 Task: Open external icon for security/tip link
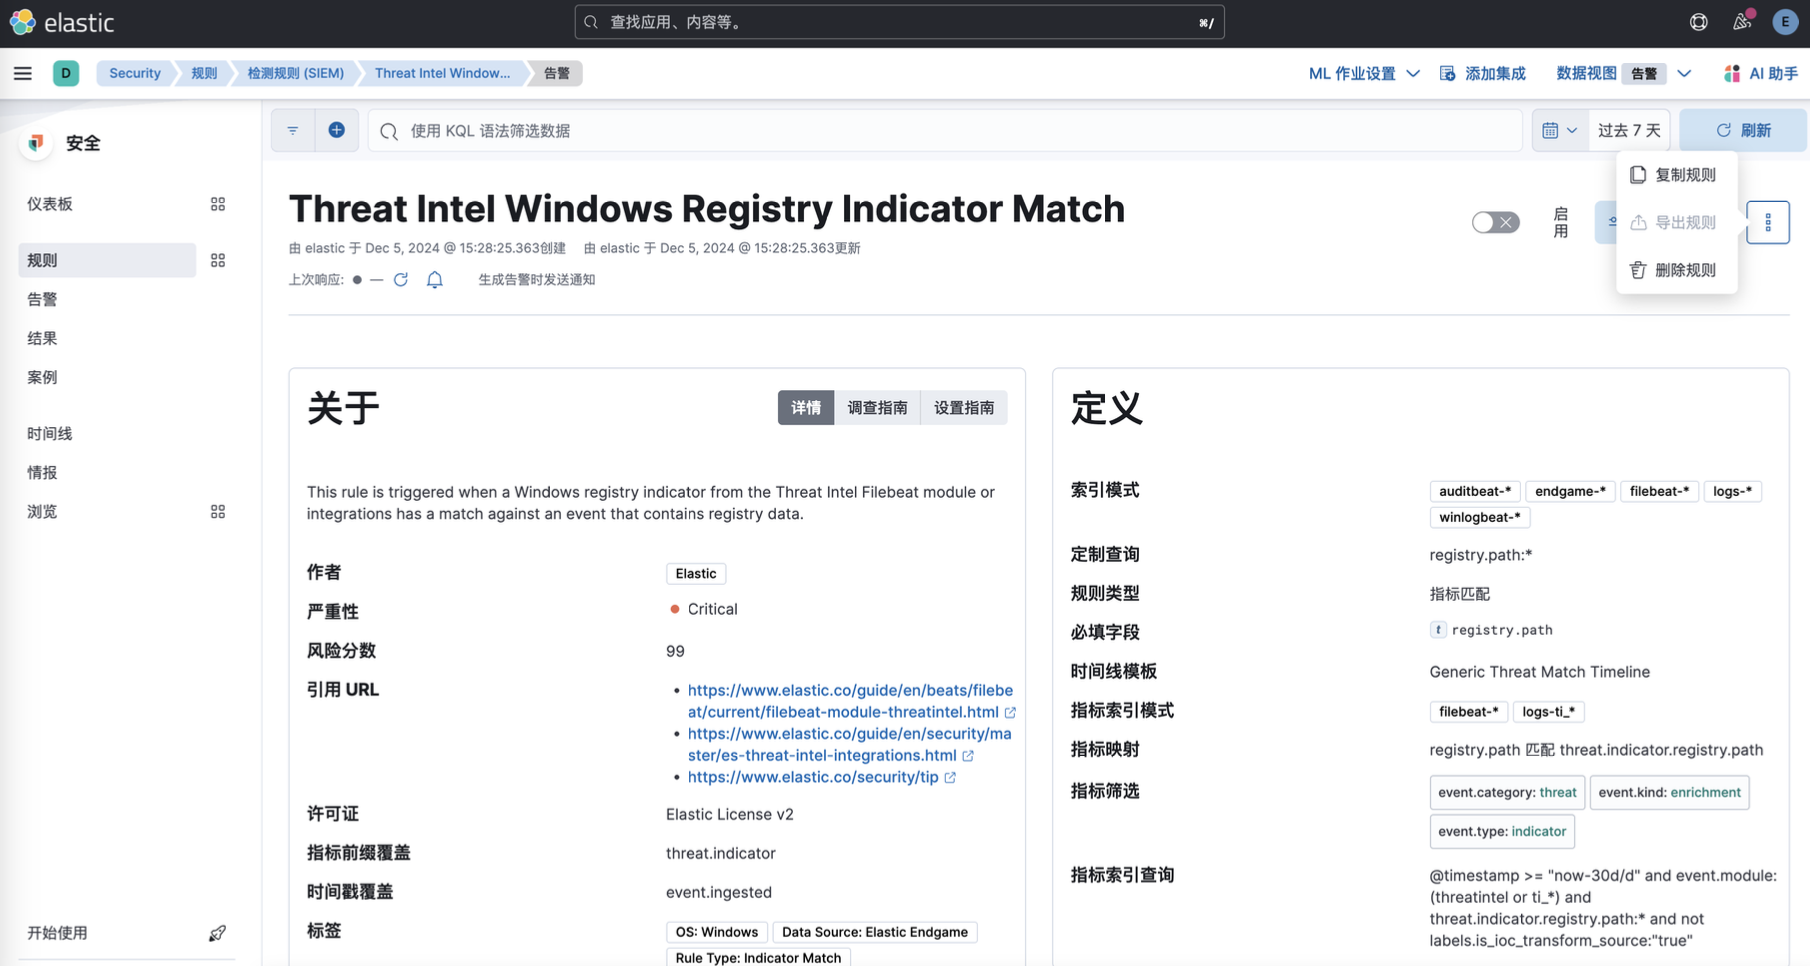(950, 778)
